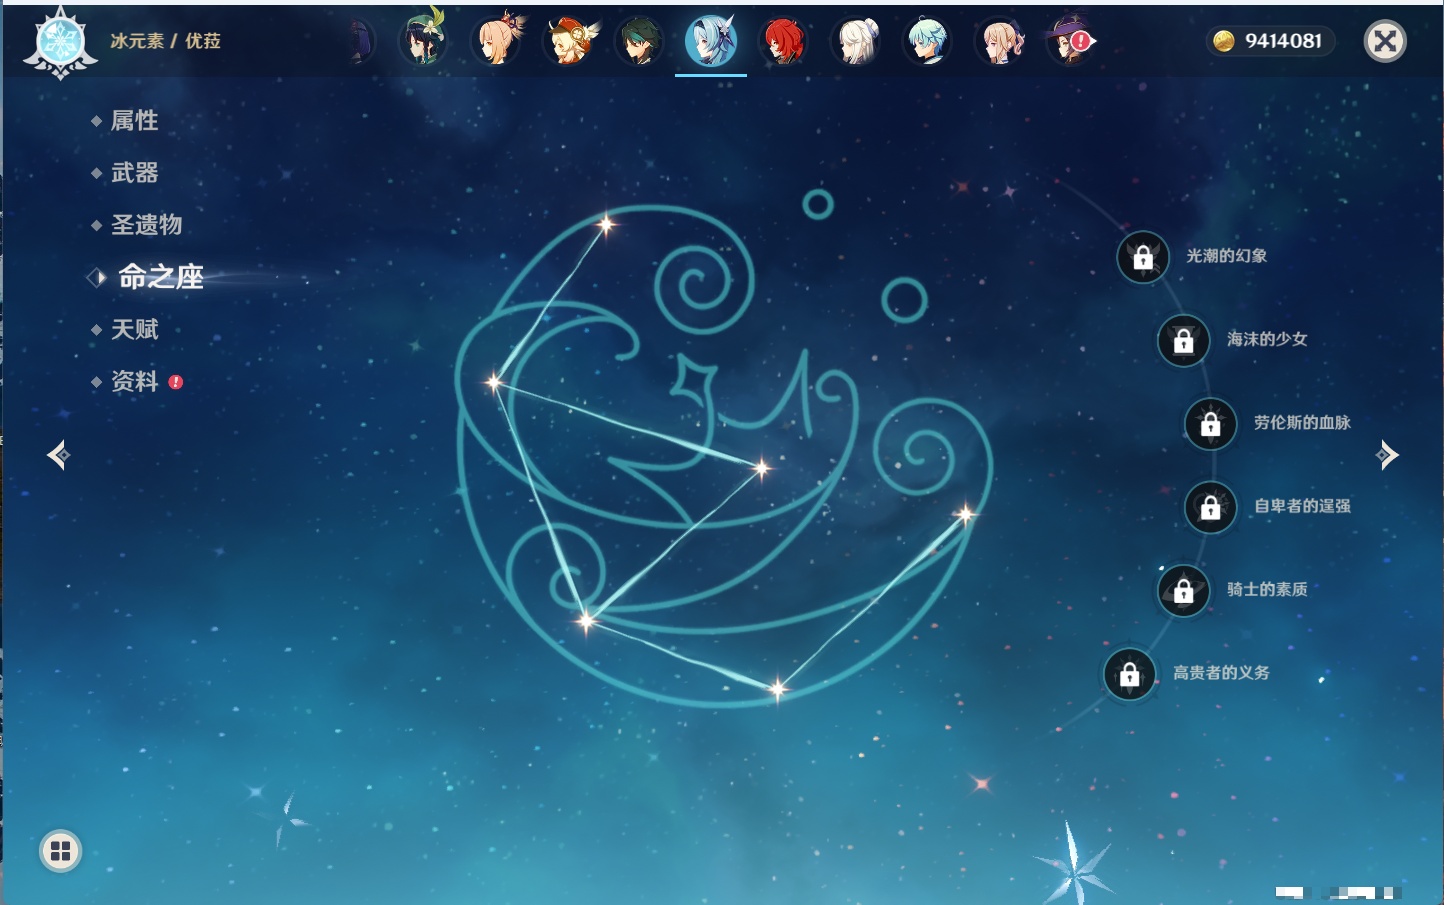
Task: Switch to Diluc's red-haired portrait
Action: (783, 41)
